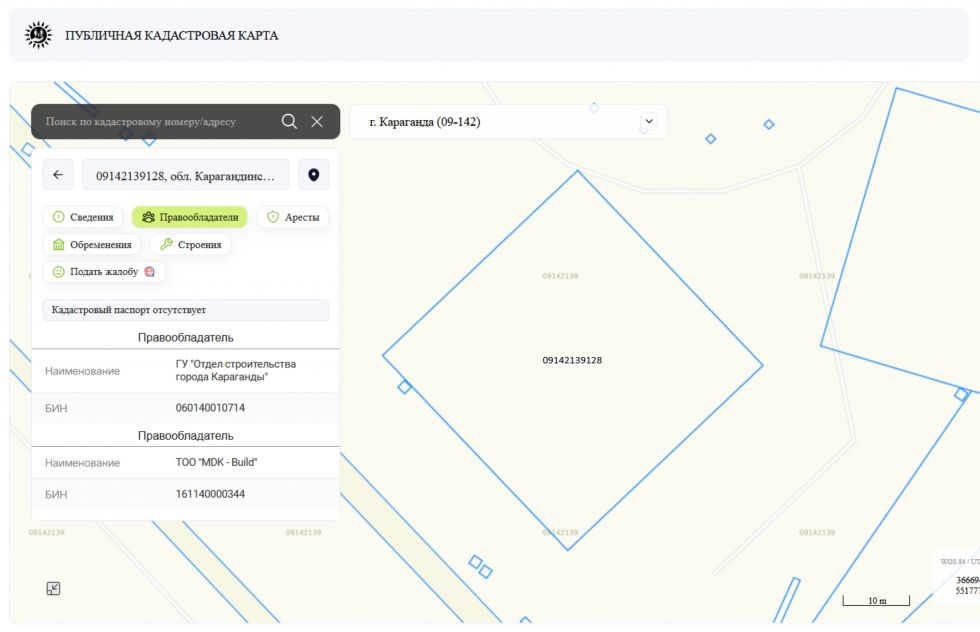The height and width of the screenshot is (632, 980).
Task: Click the selected parcel address field 09142139128
Action: click(x=186, y=176)
